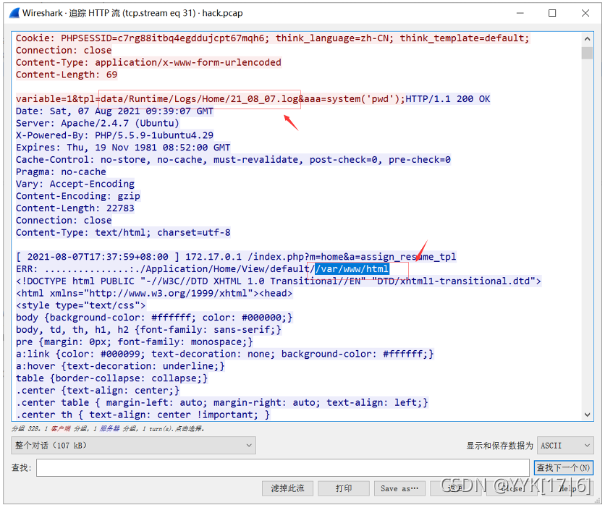This screenshot has height=506, width=606.
Task: Open the ASCII data format dropdown
Action: [x=565, y=445]
